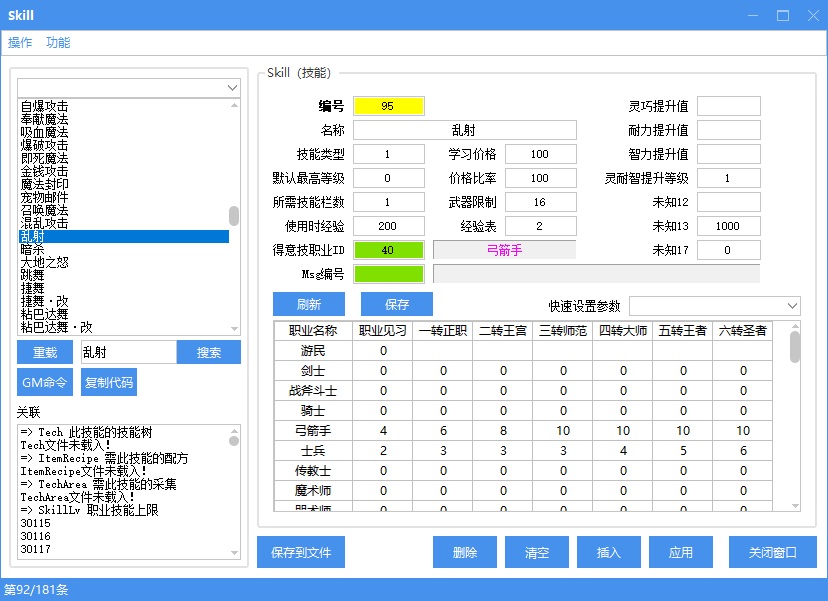This screenshot has width=828, height=601.
Task: Click the 保存 button above the table
Action: coord(397,304)
